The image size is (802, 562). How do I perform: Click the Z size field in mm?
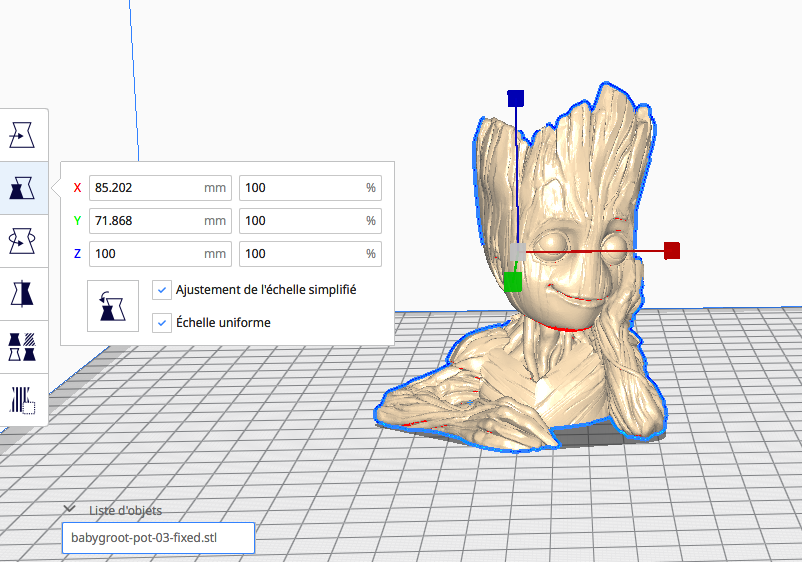[x=160, y=254]
